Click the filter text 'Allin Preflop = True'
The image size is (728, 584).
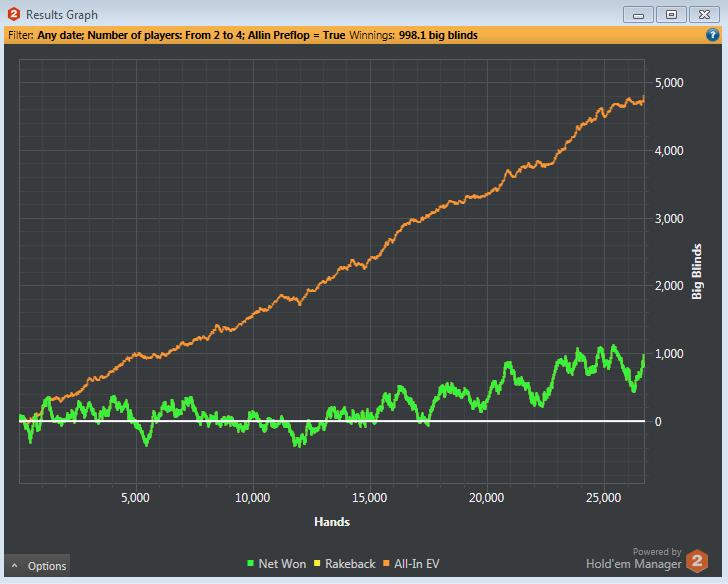click(x=296, y=35)
